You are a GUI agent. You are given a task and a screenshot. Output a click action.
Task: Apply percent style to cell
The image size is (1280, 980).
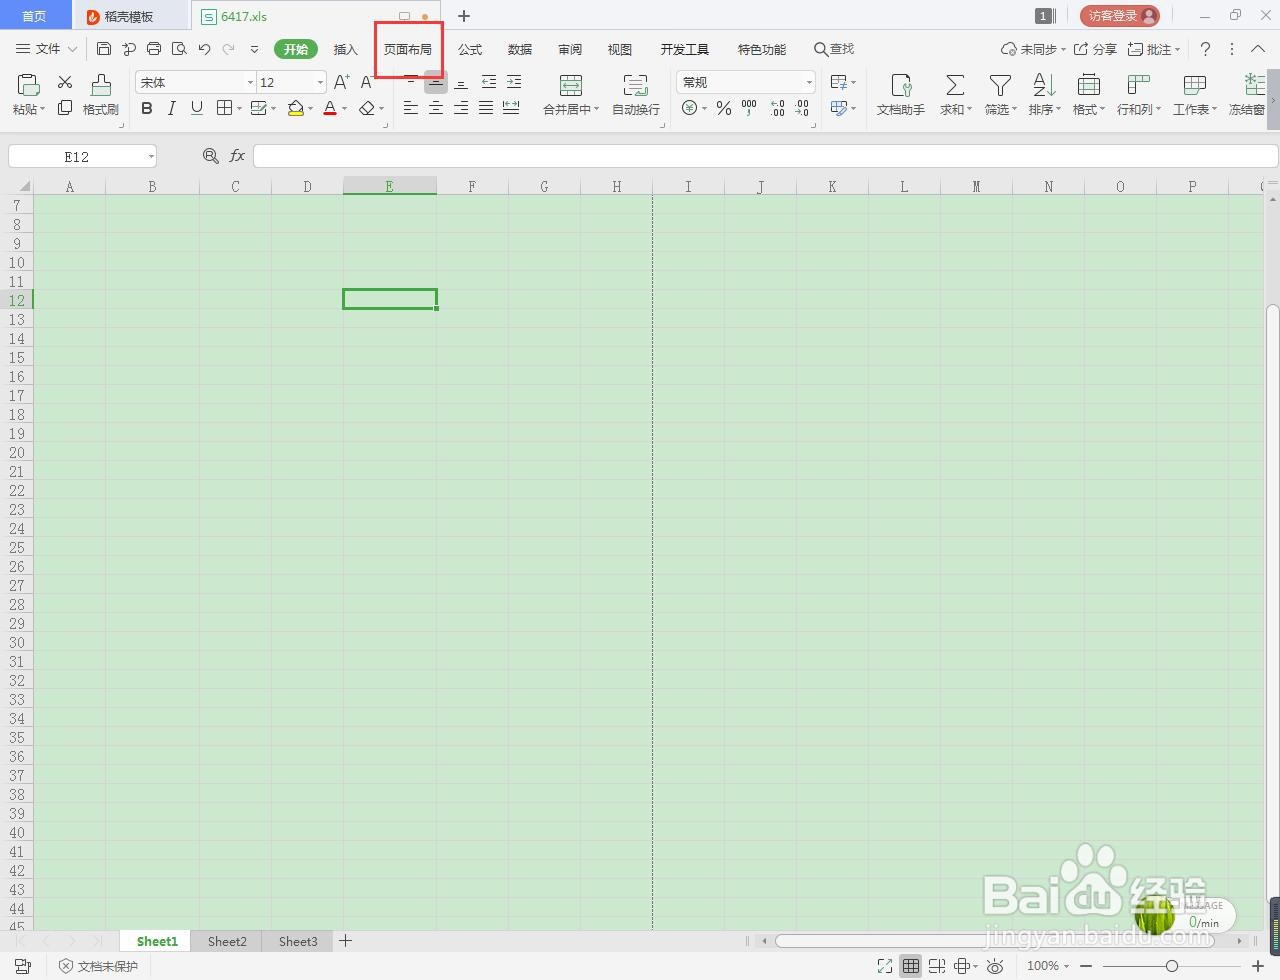pyautogui.click(x=724, y=108)
